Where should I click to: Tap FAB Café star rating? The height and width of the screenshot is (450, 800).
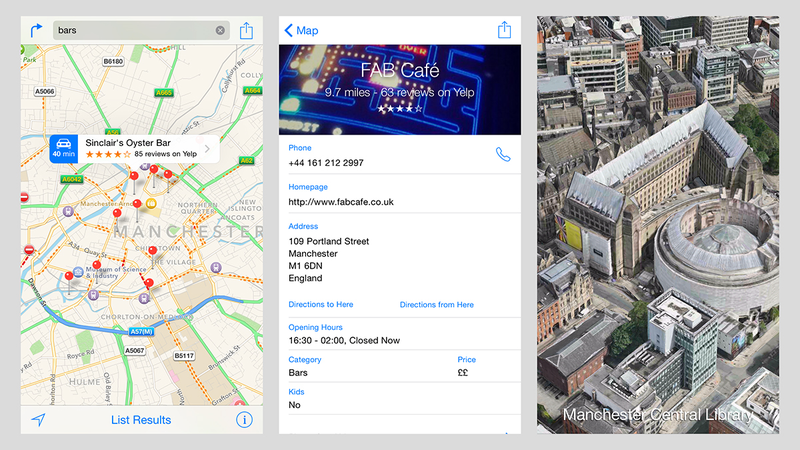pyautogui.click(x=399, y=109)
